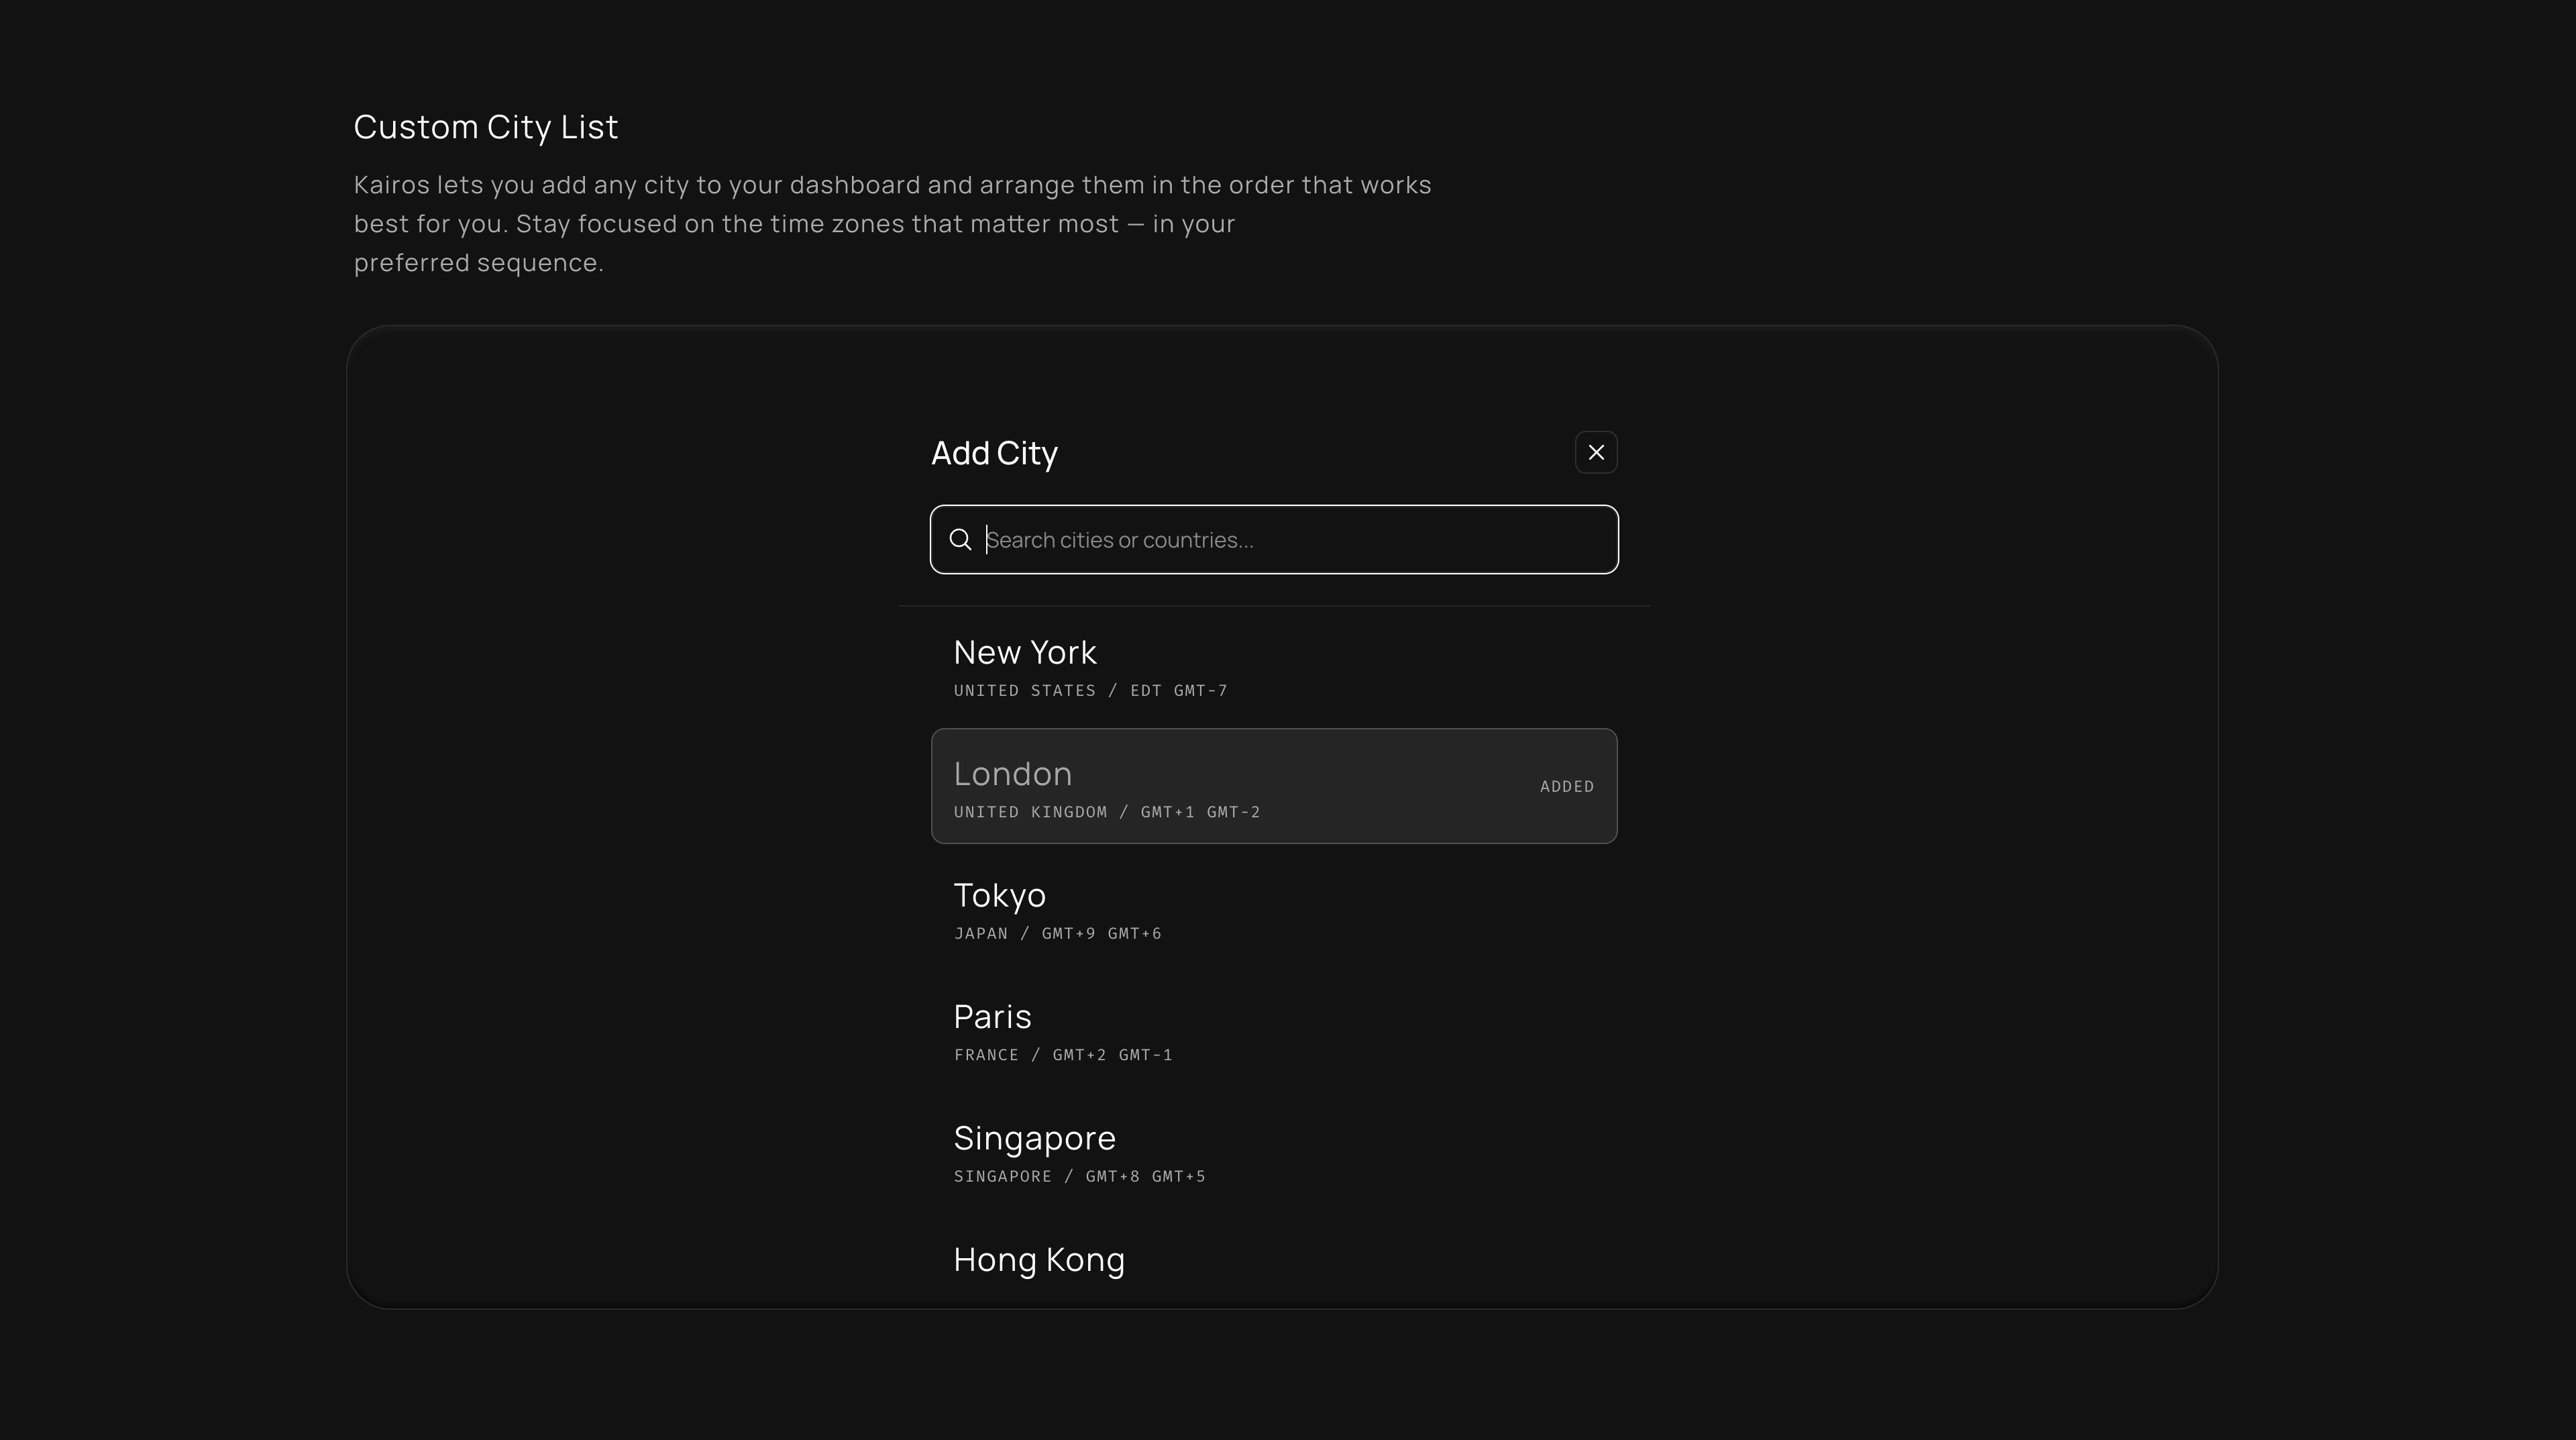Select Hong Kong at list bottom
2576x1440 pixels.
(x=1039, y=1260)
